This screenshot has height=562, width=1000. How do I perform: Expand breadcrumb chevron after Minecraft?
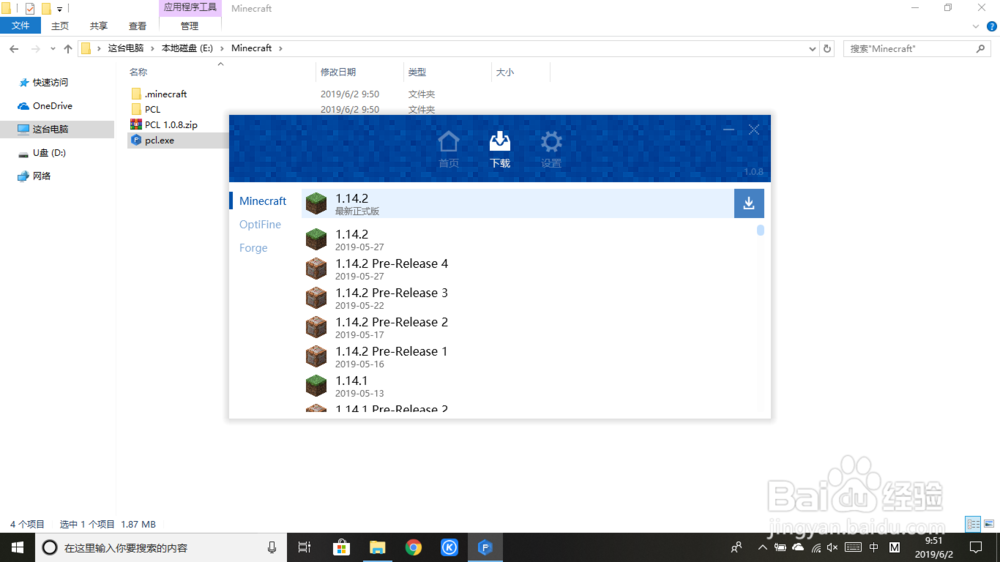pos(280,48)
